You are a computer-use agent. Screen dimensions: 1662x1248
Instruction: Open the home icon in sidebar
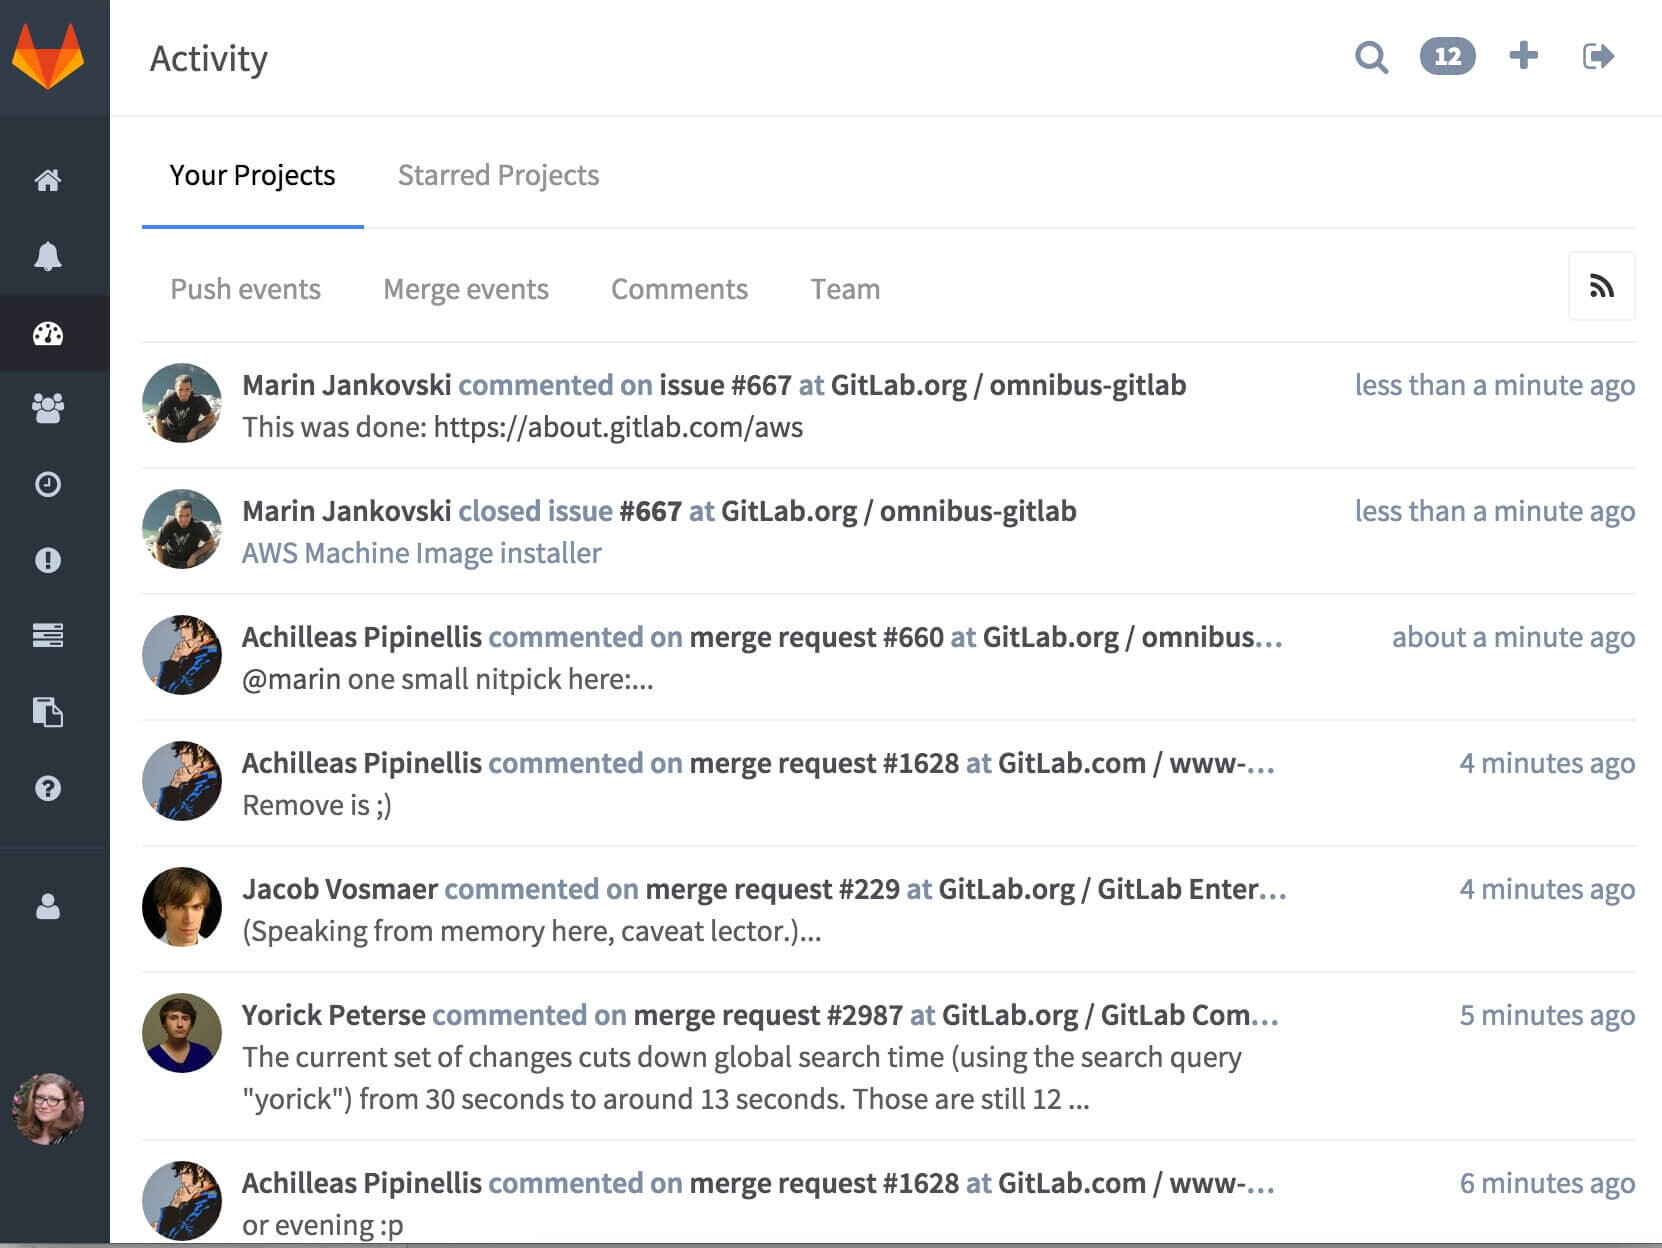coord(48,180)
